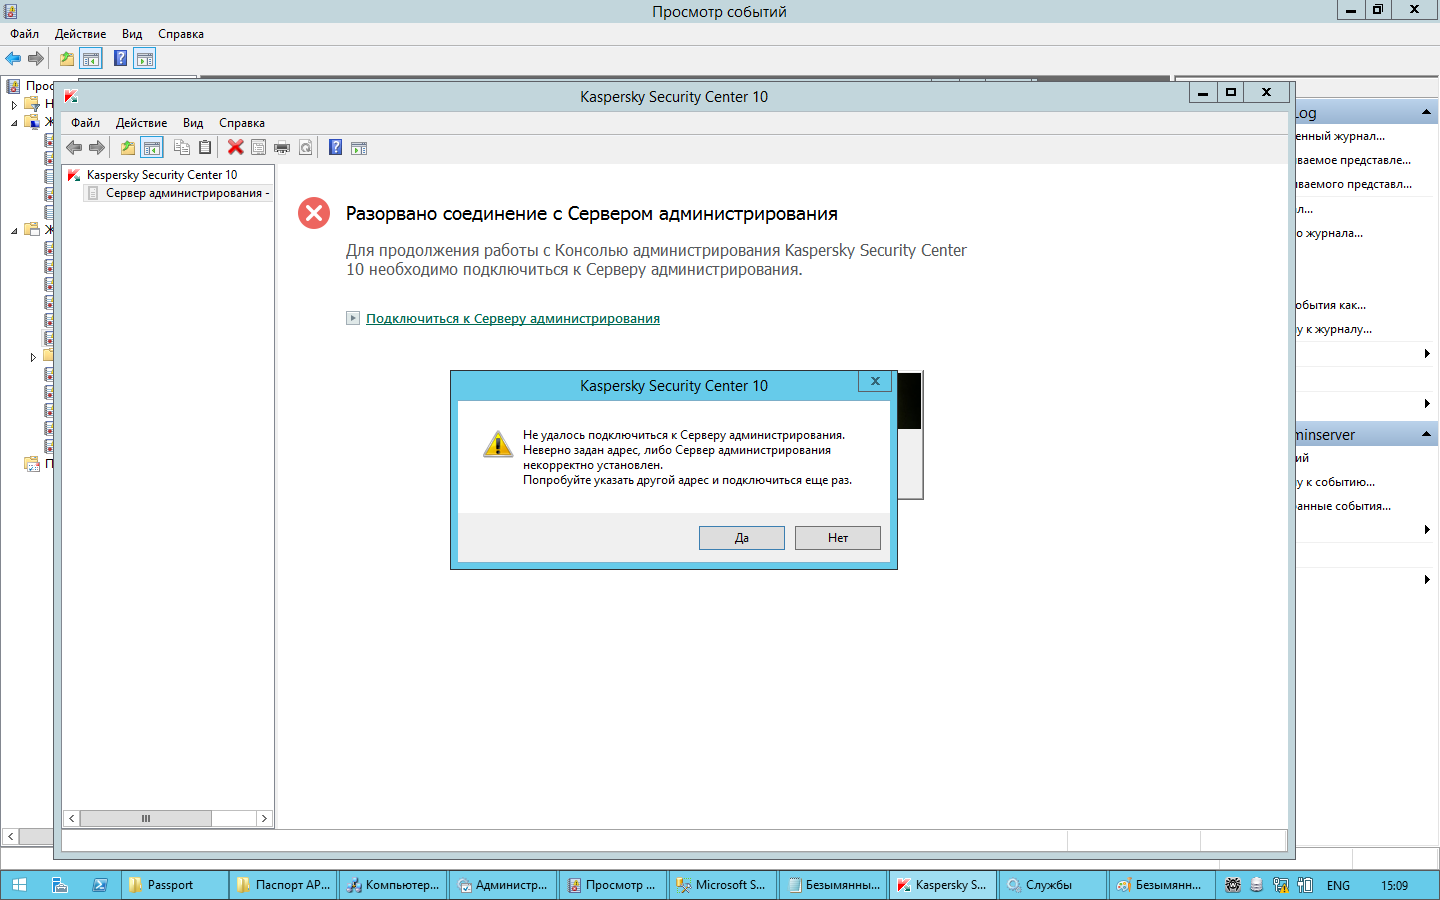This screenshot has height=900, width=1440.
Task: Click the Подключиться к Серверу администрирования link
Action: [x=513, y=318]
